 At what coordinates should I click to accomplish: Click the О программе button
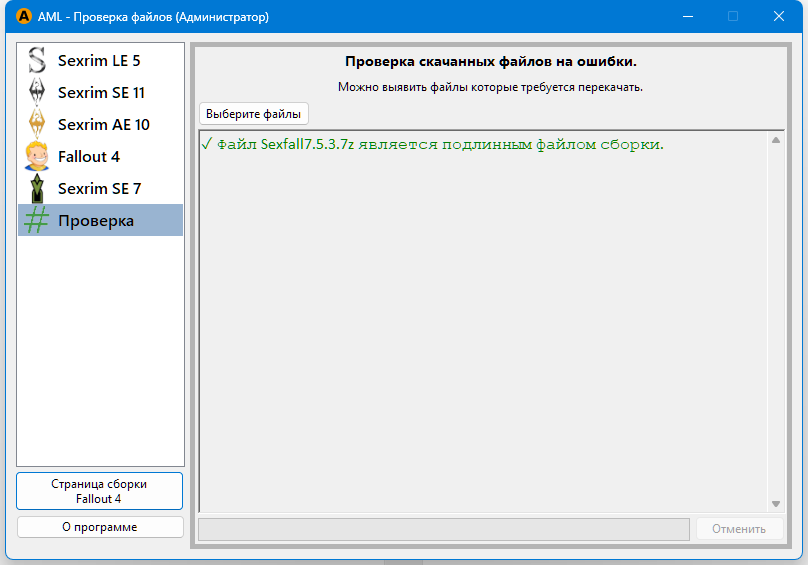[x=100, y=527]
